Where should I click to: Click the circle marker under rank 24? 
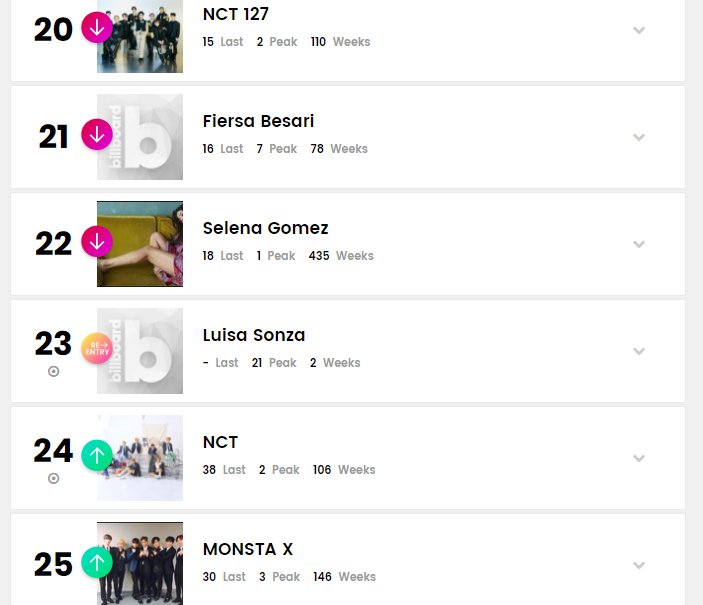53,479
